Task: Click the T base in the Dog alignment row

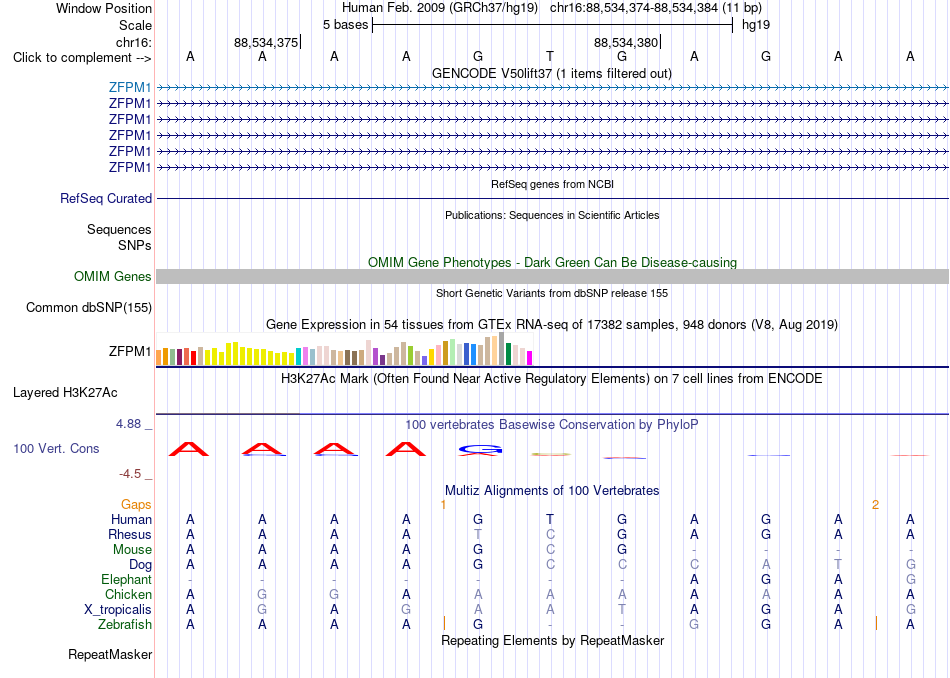Action: click(838, 564)
